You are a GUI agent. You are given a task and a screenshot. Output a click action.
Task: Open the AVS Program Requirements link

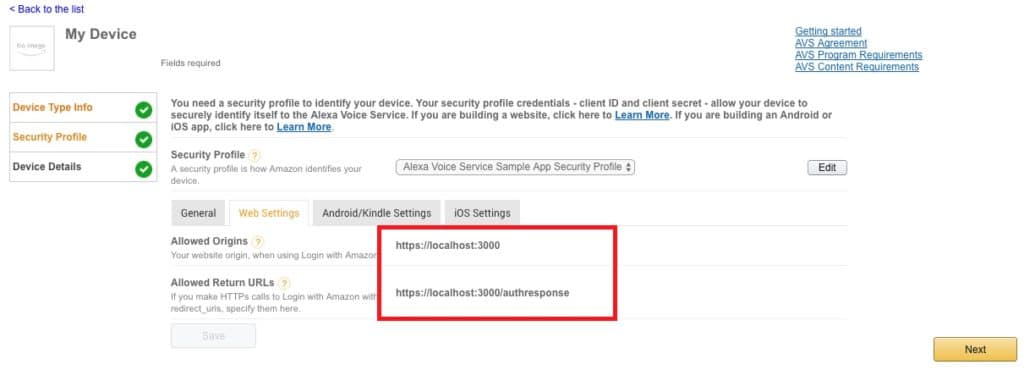coord(859,55)
